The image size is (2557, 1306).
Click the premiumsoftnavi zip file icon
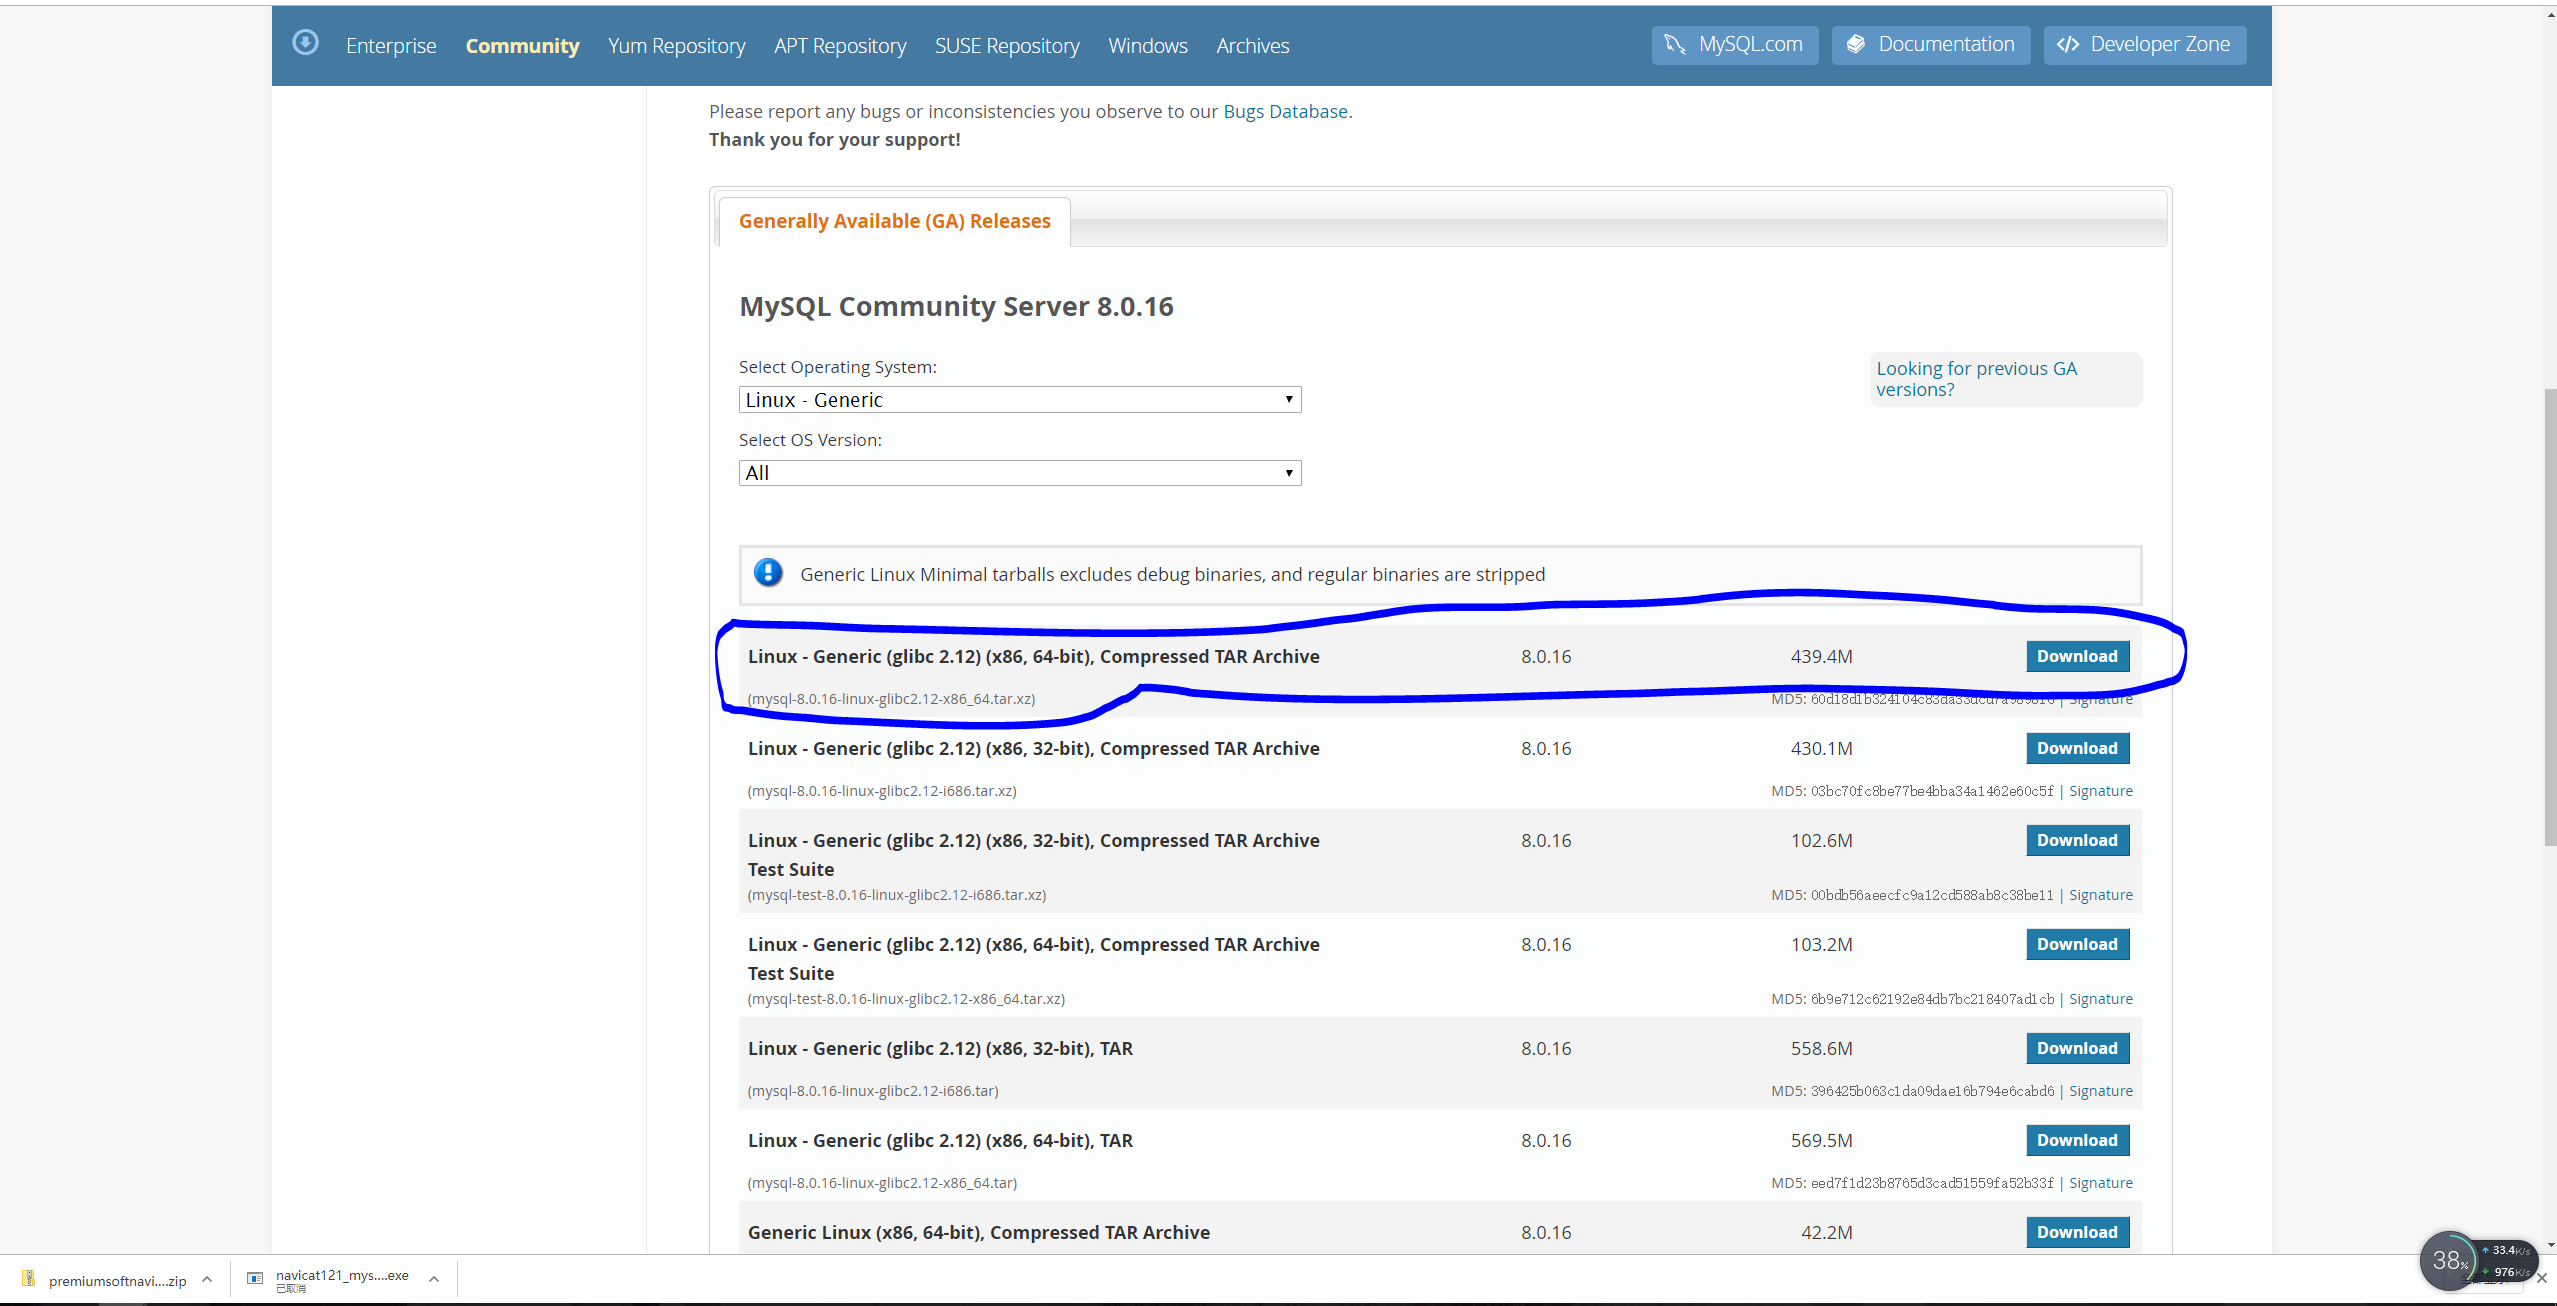click(28, 1279)
